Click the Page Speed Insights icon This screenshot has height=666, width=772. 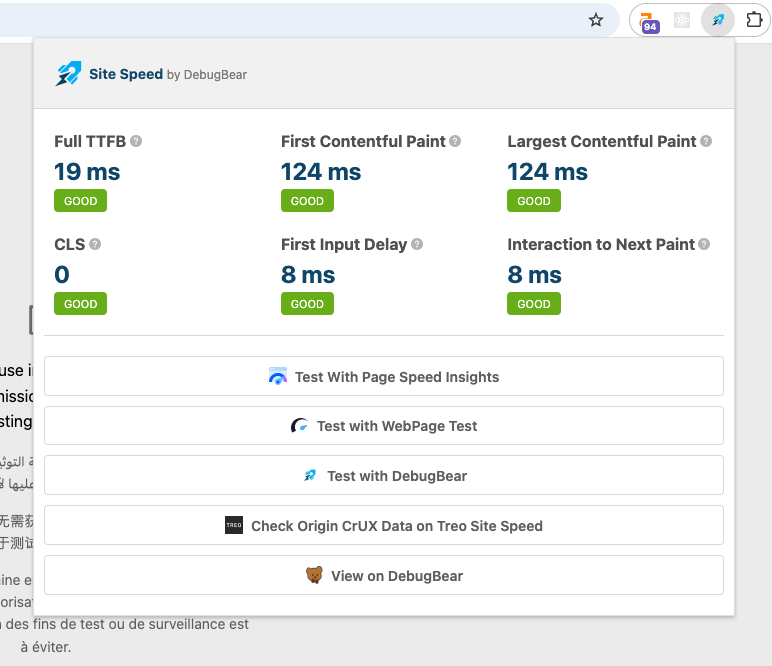tap(278, 376)
